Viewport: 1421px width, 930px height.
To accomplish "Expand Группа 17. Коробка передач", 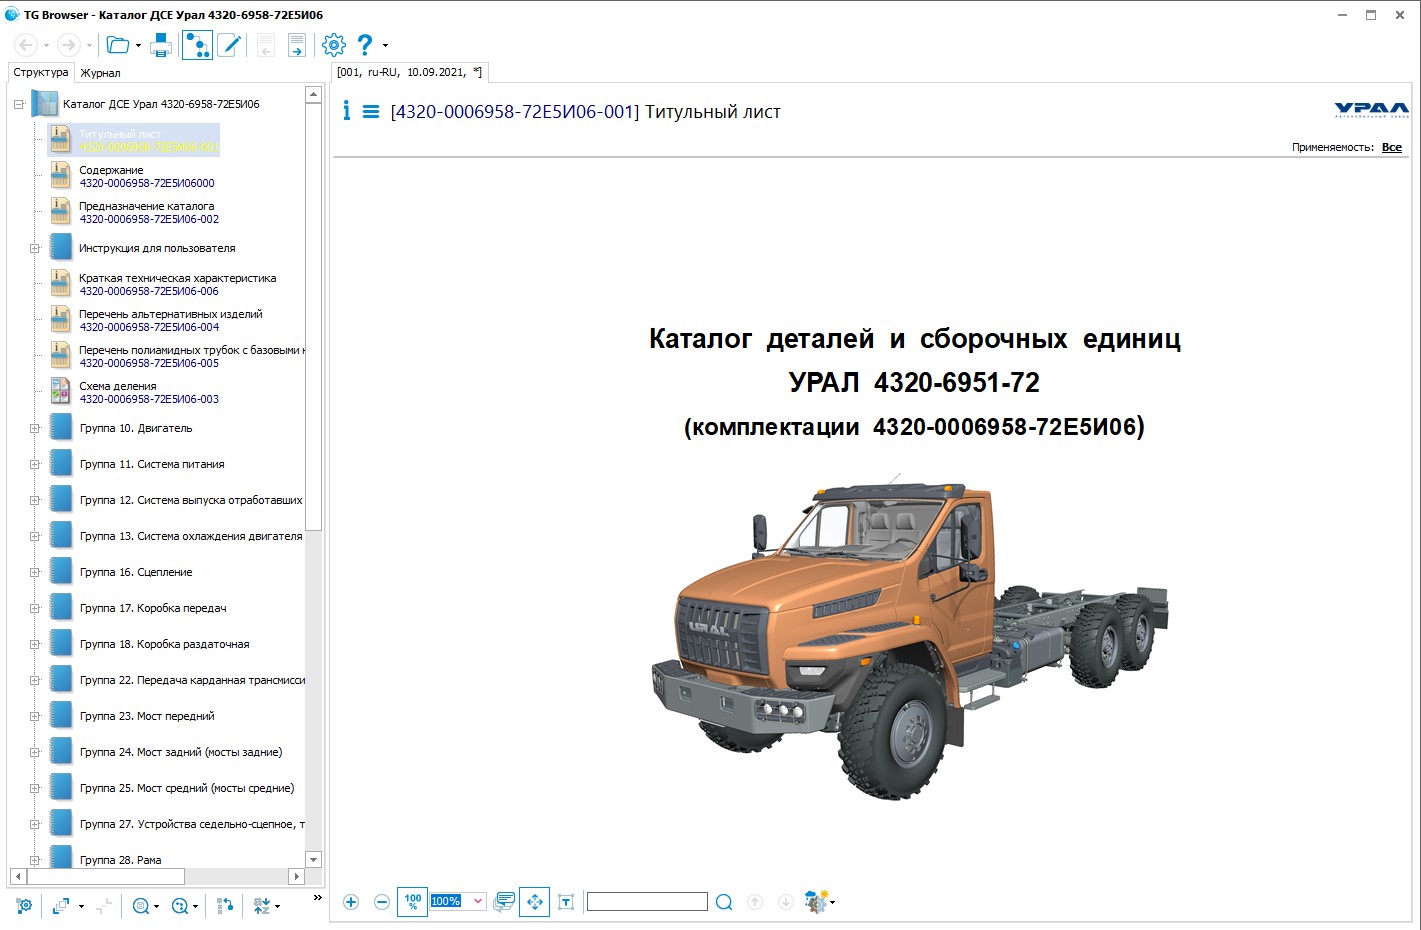I will click(34, 608).
